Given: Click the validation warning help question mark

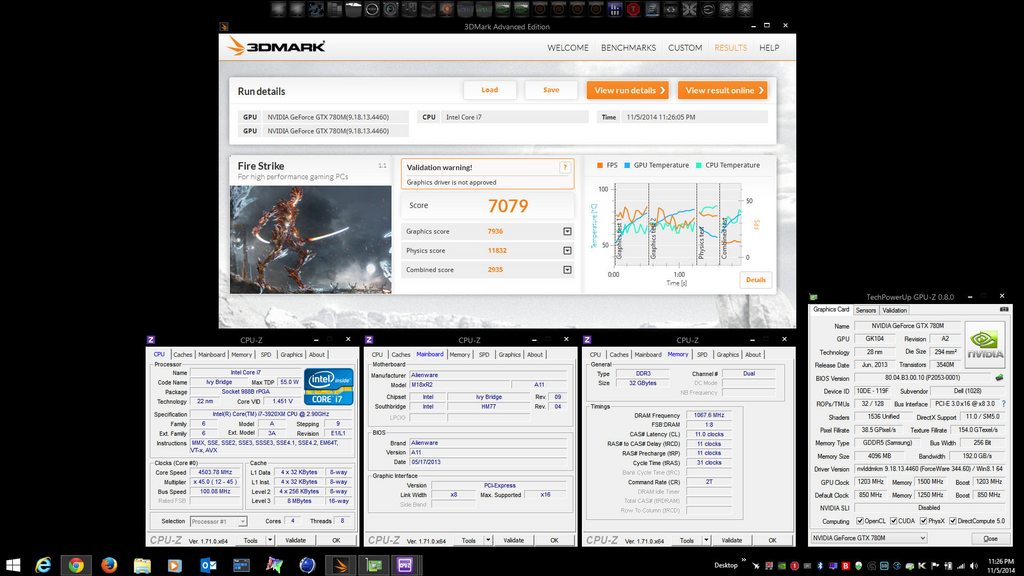Looking at the screenshot, I should pyautogui.click(x=564, y=168).
